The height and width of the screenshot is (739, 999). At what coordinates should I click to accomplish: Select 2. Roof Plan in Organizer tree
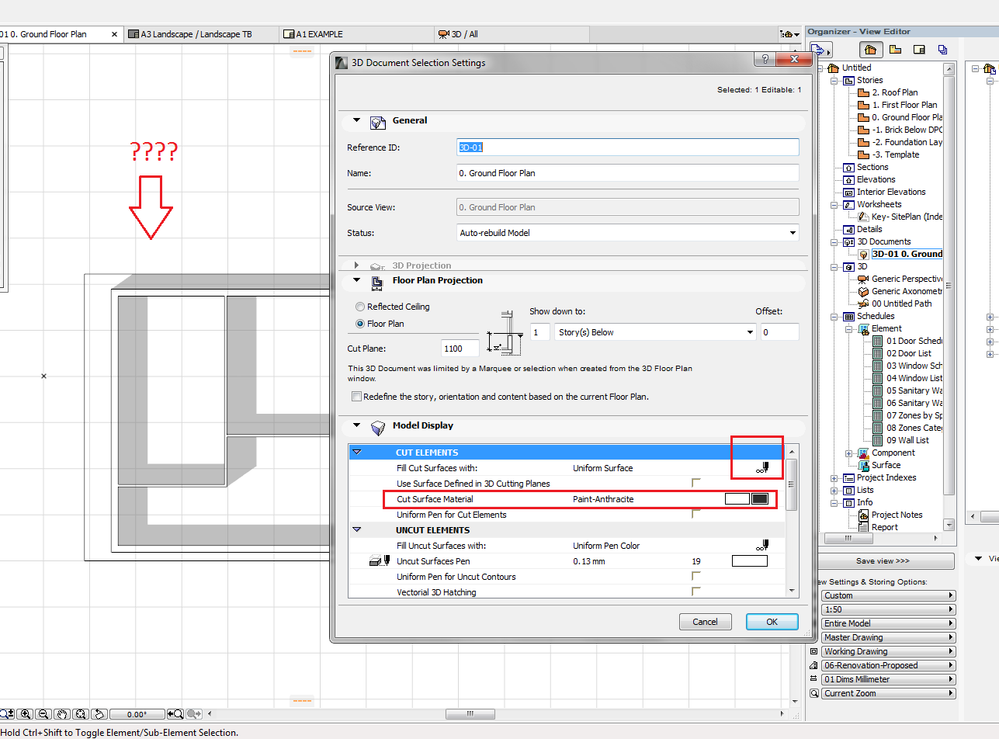pos(895,92)
